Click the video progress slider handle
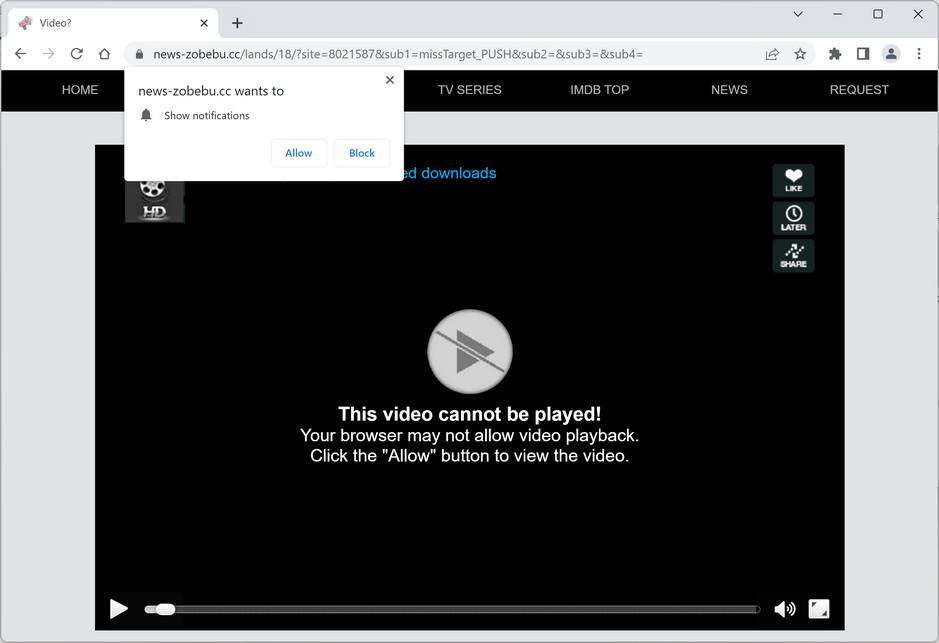 165,609
